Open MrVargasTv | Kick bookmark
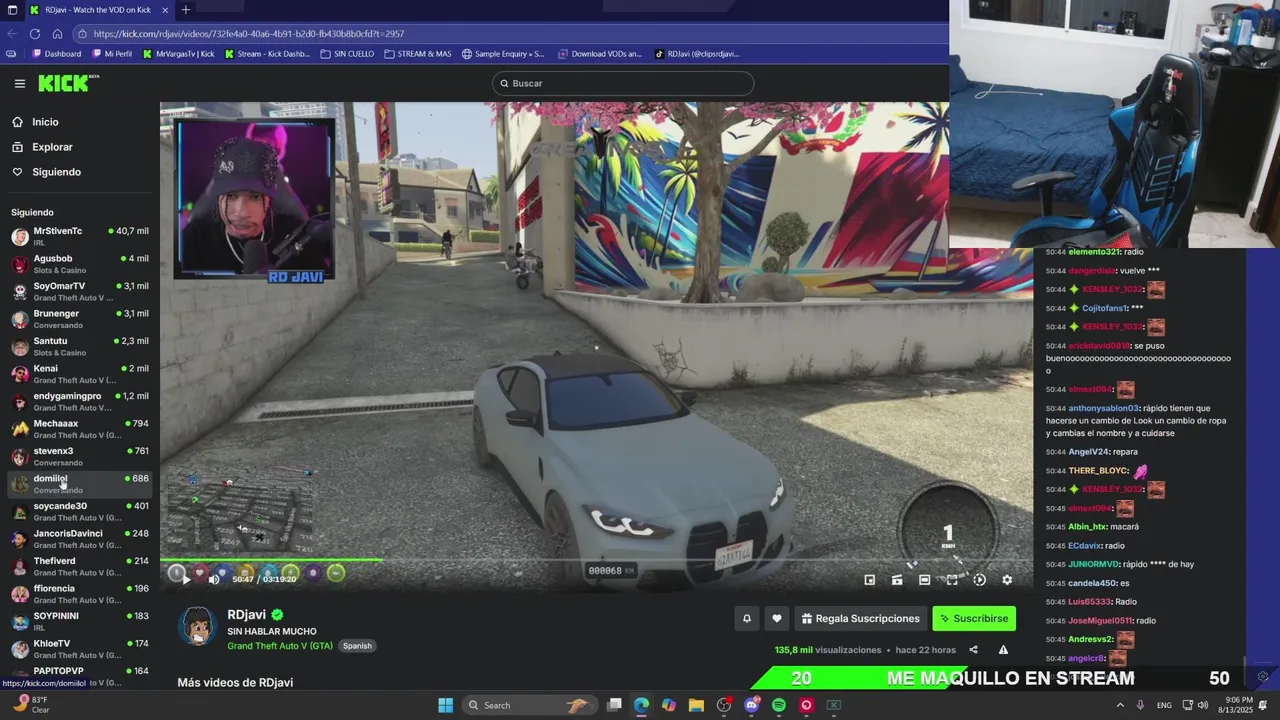The image size is (1280, 720). (179, 54)
